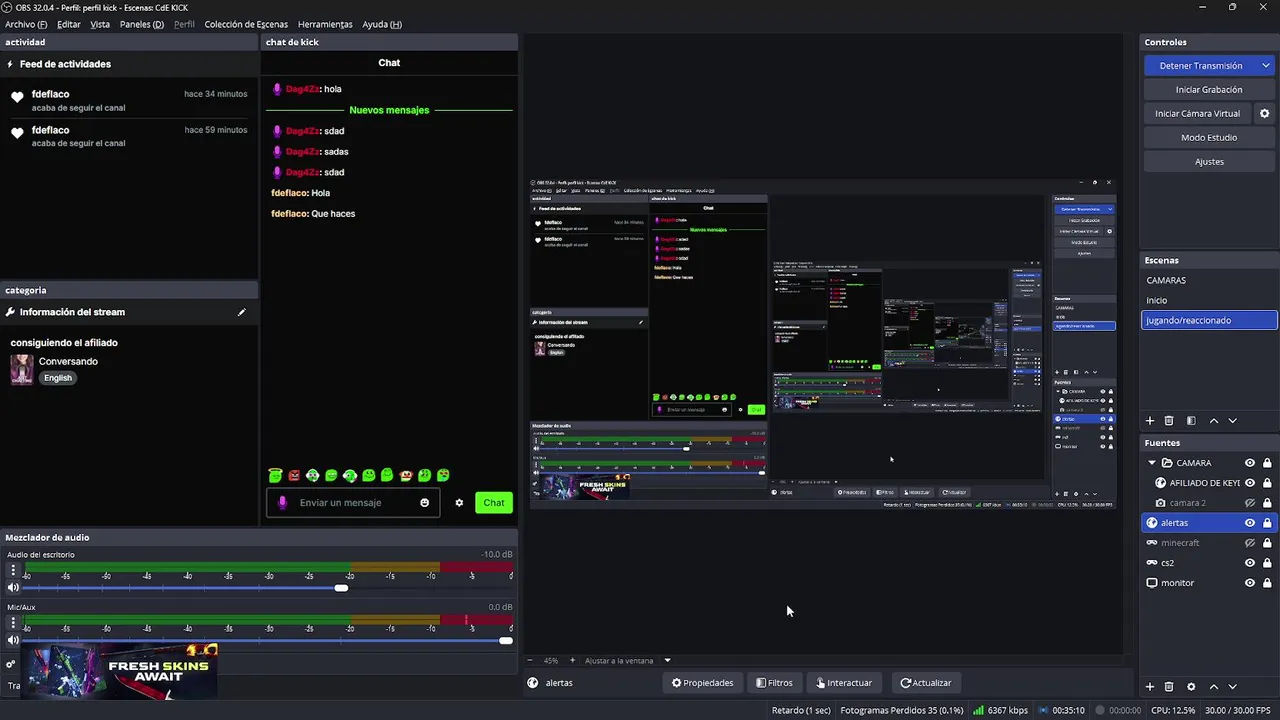Mute the Mic/Aux speaker

[13, 640]
